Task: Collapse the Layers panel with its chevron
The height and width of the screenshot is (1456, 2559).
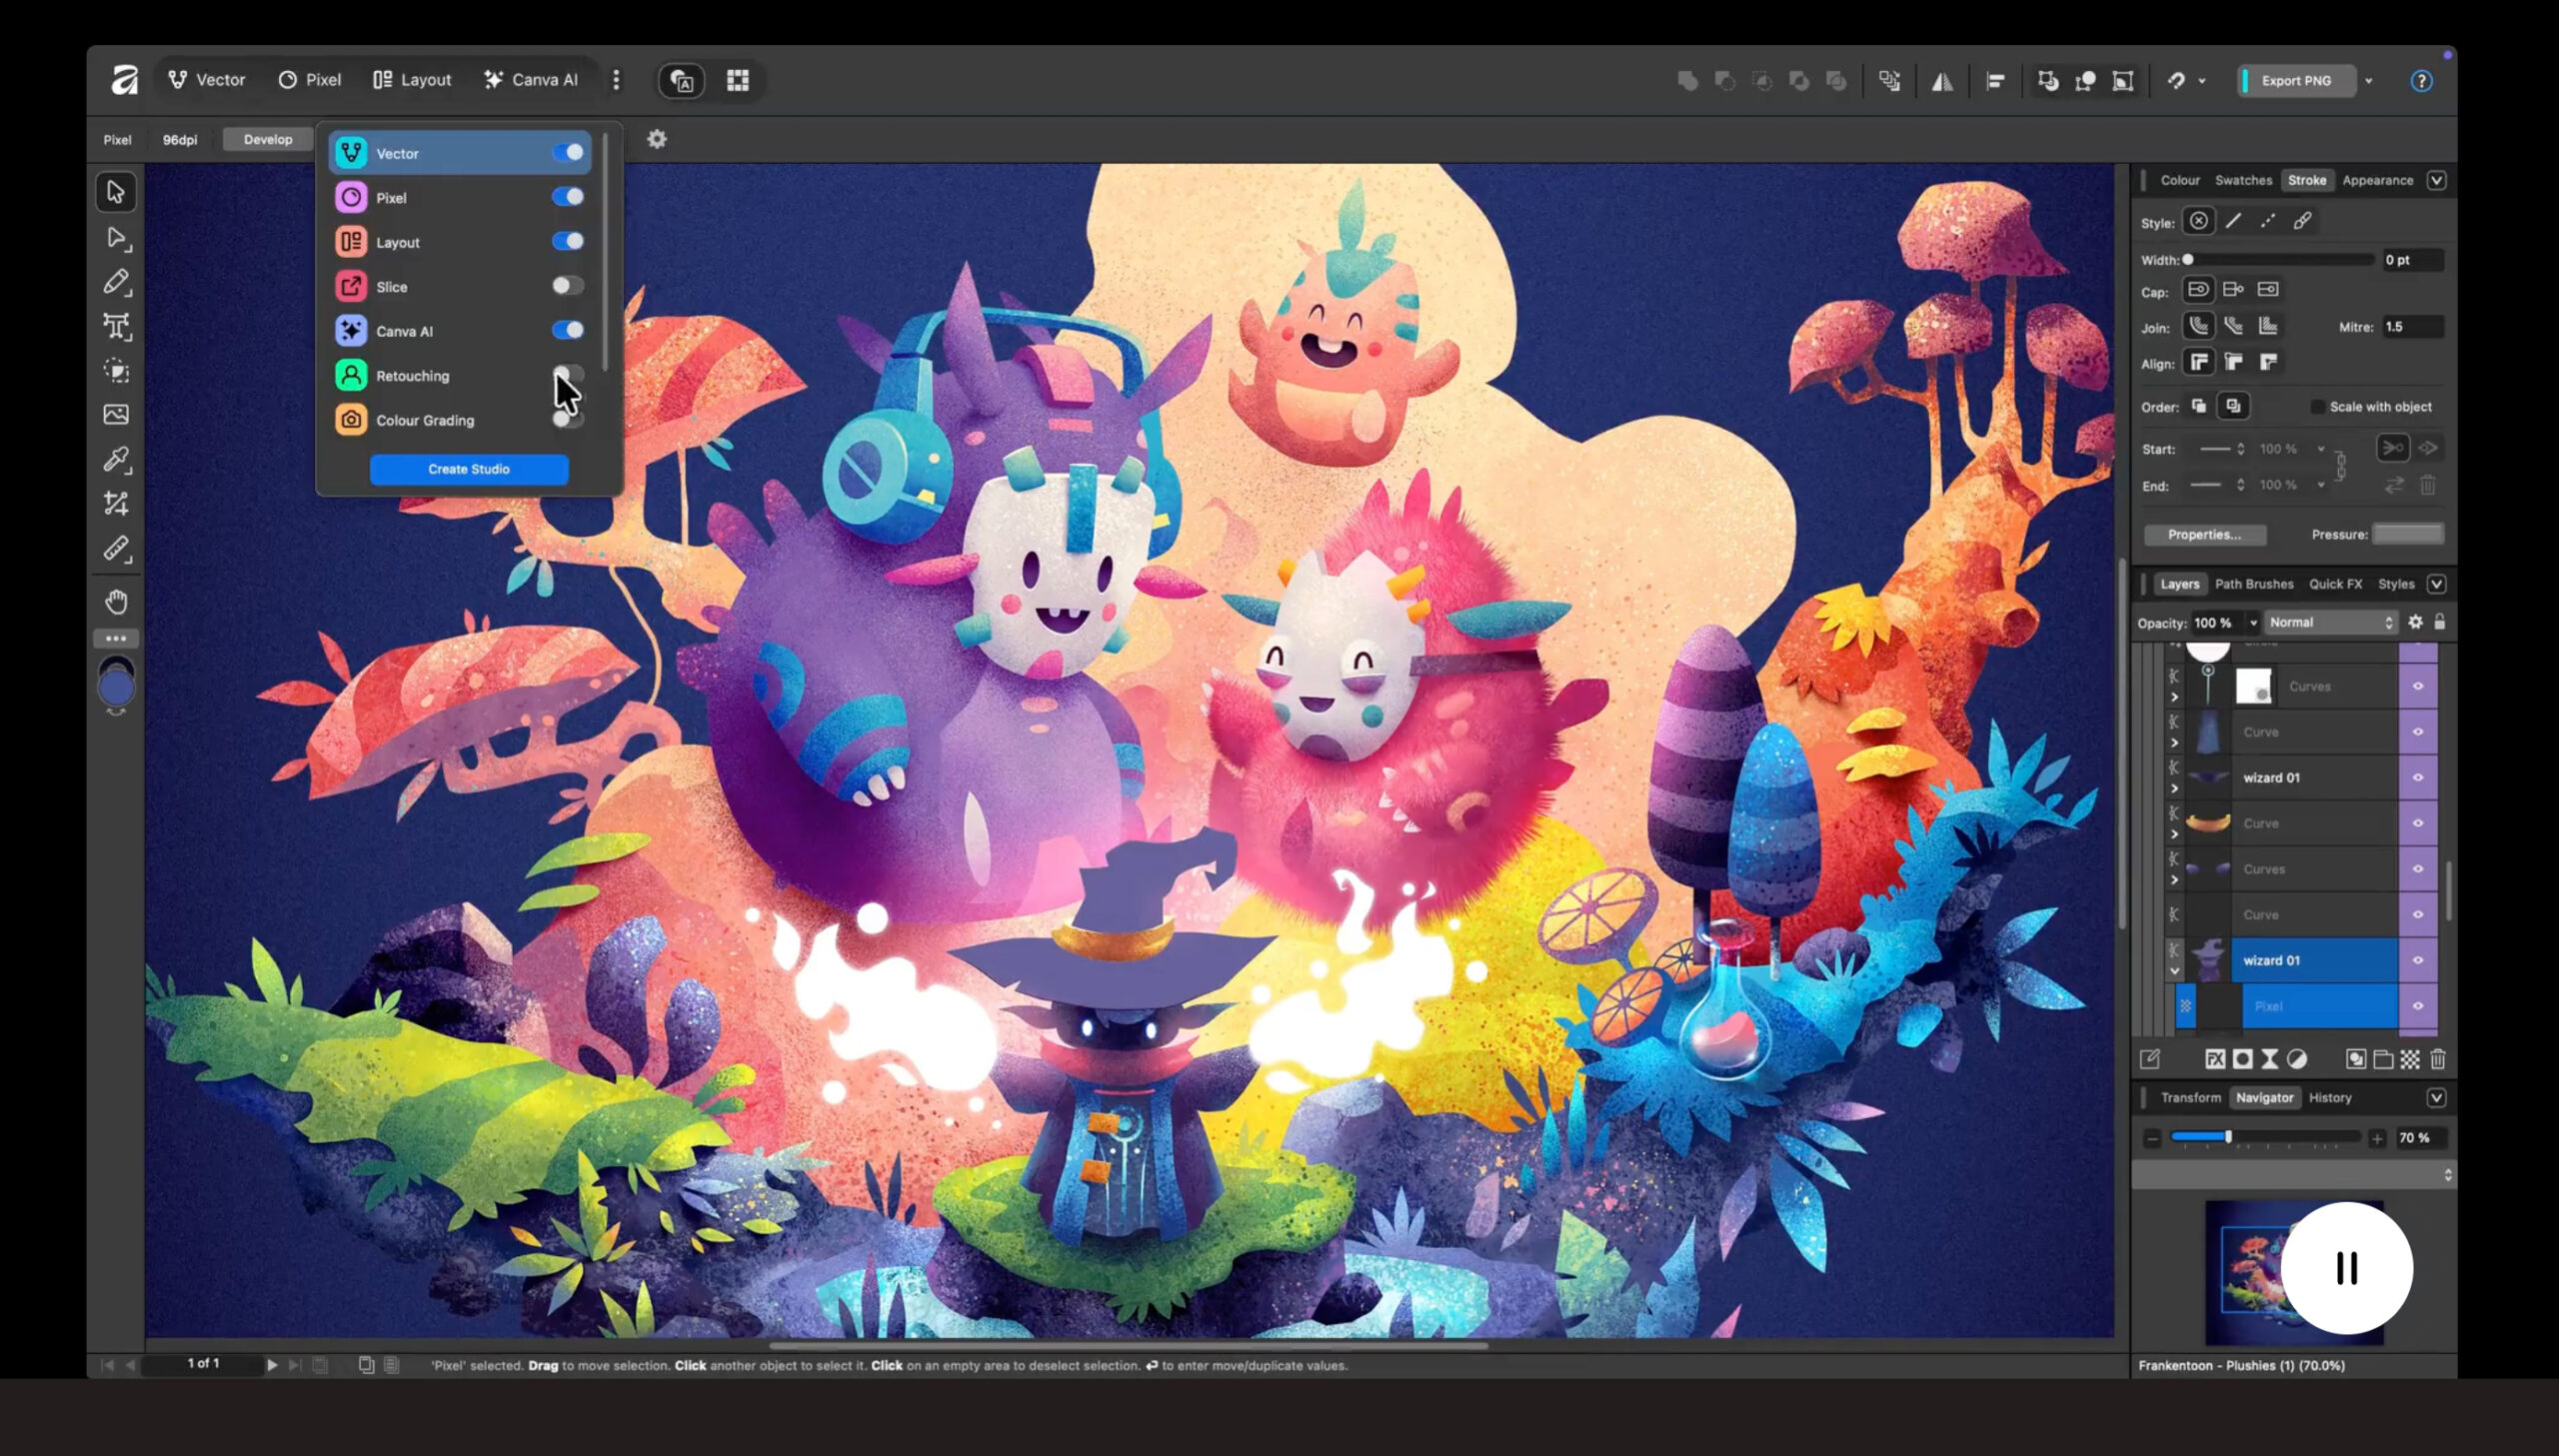Action: point(2436,584)
